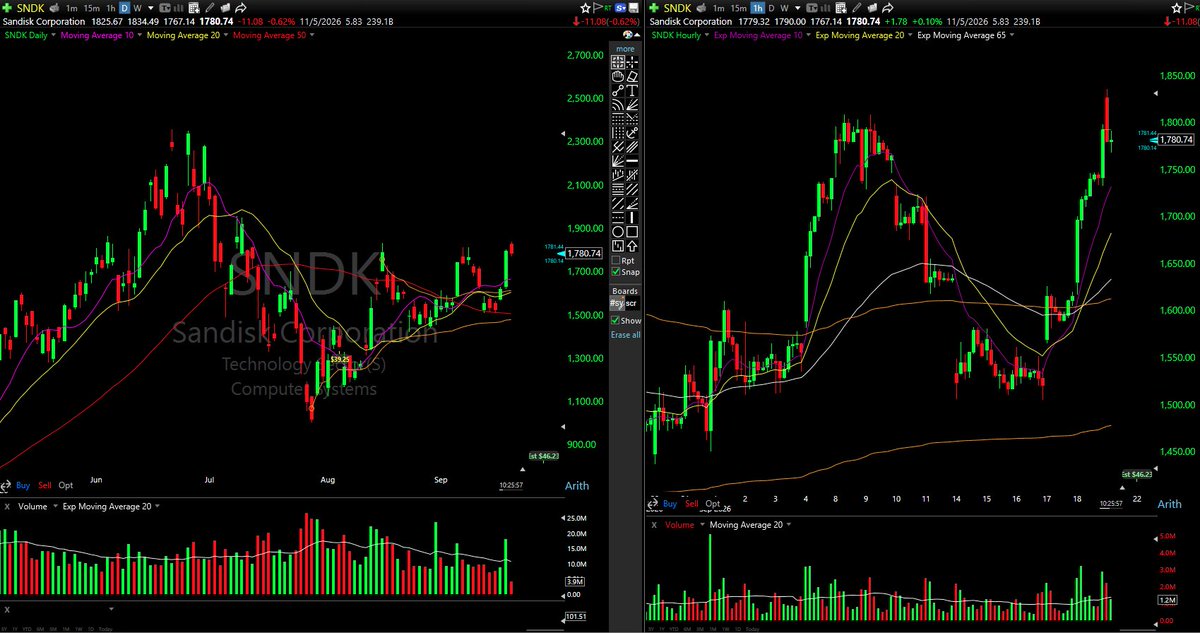Choose the trendline drawing tool
The width and height of the screenshot is (1200, 633).
pyautogui.click(x=618, y=91)
